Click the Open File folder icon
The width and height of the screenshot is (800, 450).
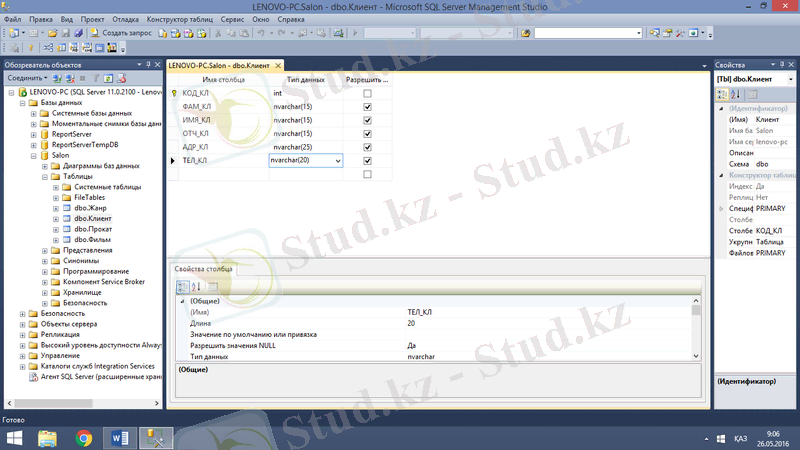coord(53,33)
